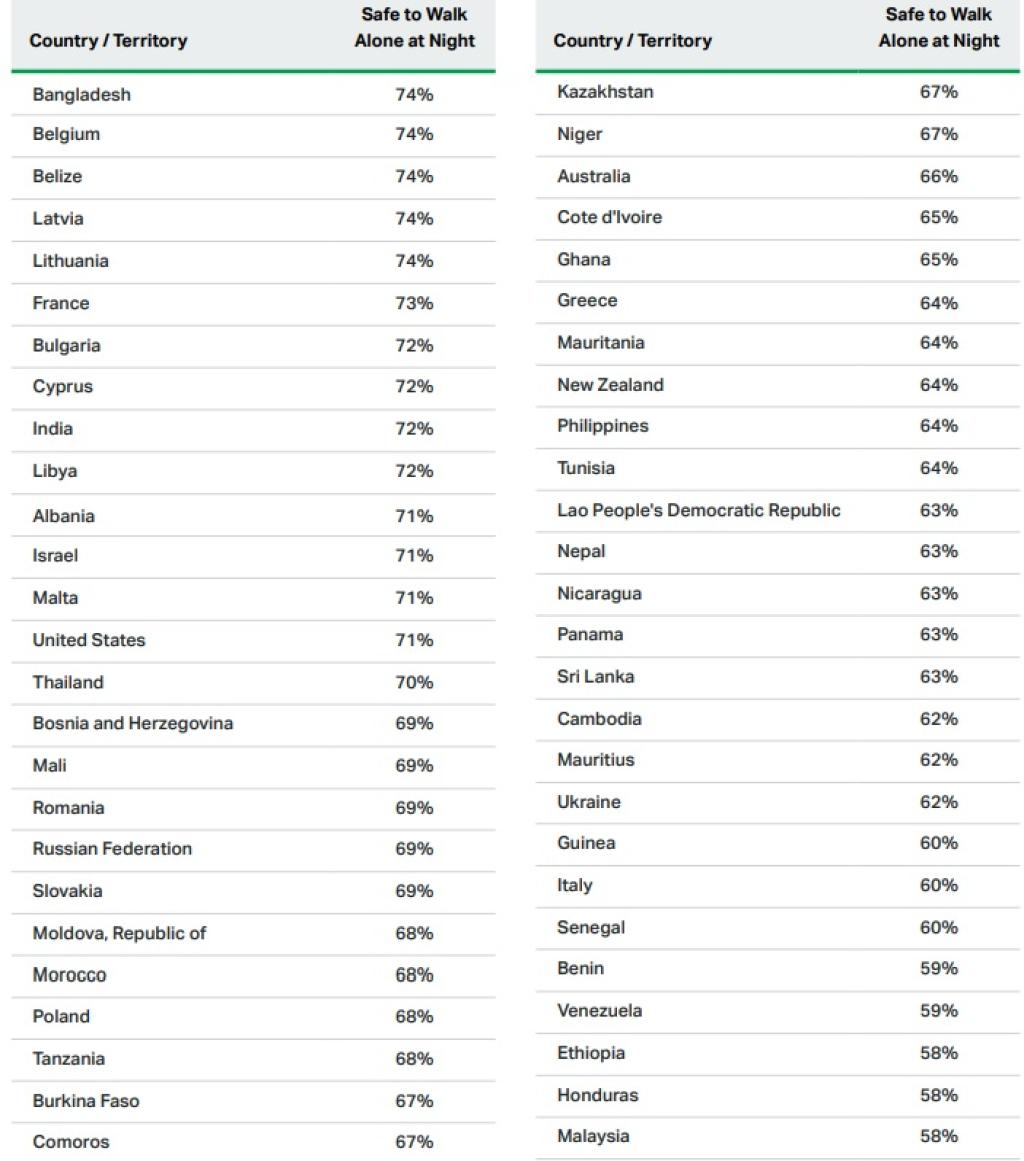Select Moldova, Republic of text

point(119,933)
